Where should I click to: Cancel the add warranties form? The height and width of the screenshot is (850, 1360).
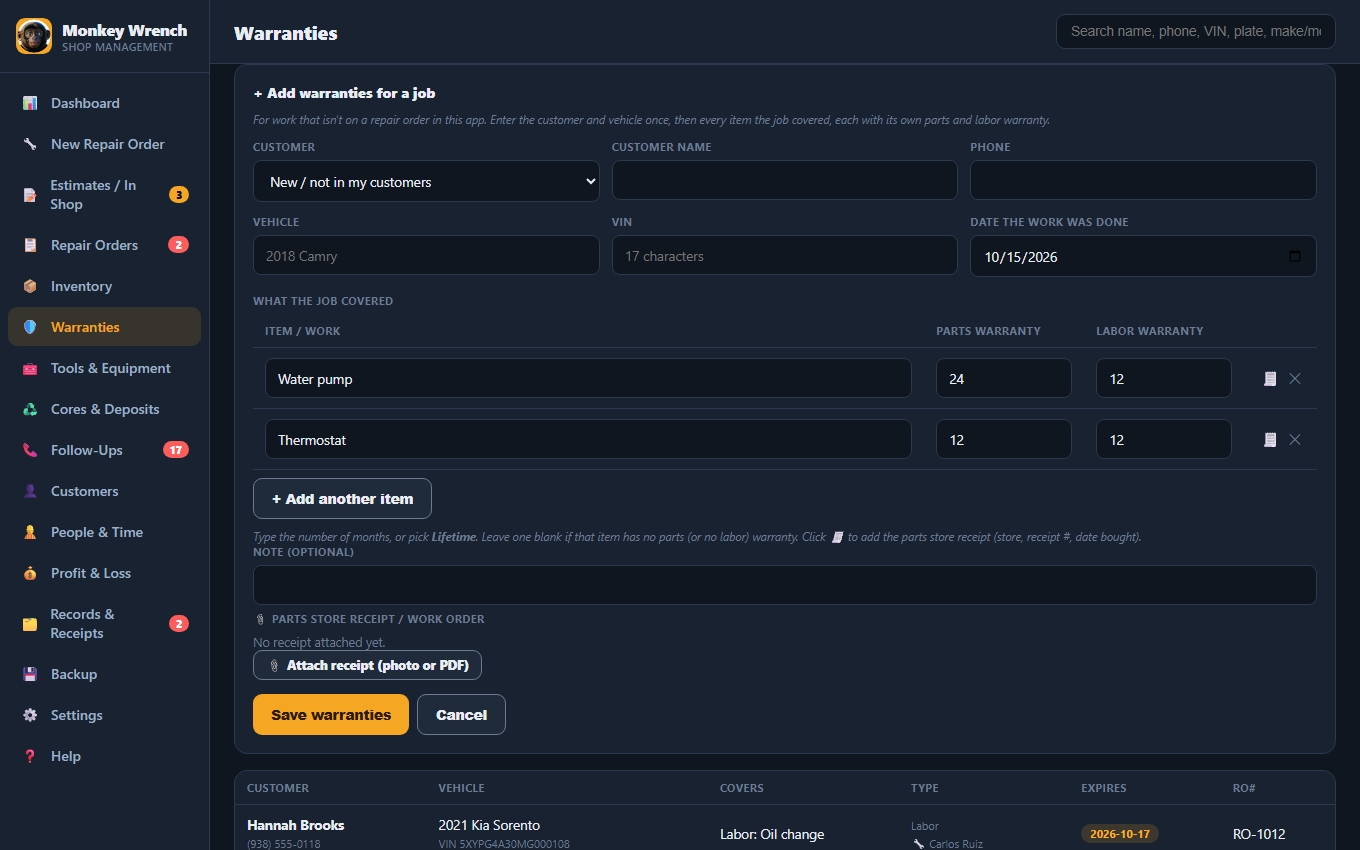pyautogui.click(x=461, y=715)
